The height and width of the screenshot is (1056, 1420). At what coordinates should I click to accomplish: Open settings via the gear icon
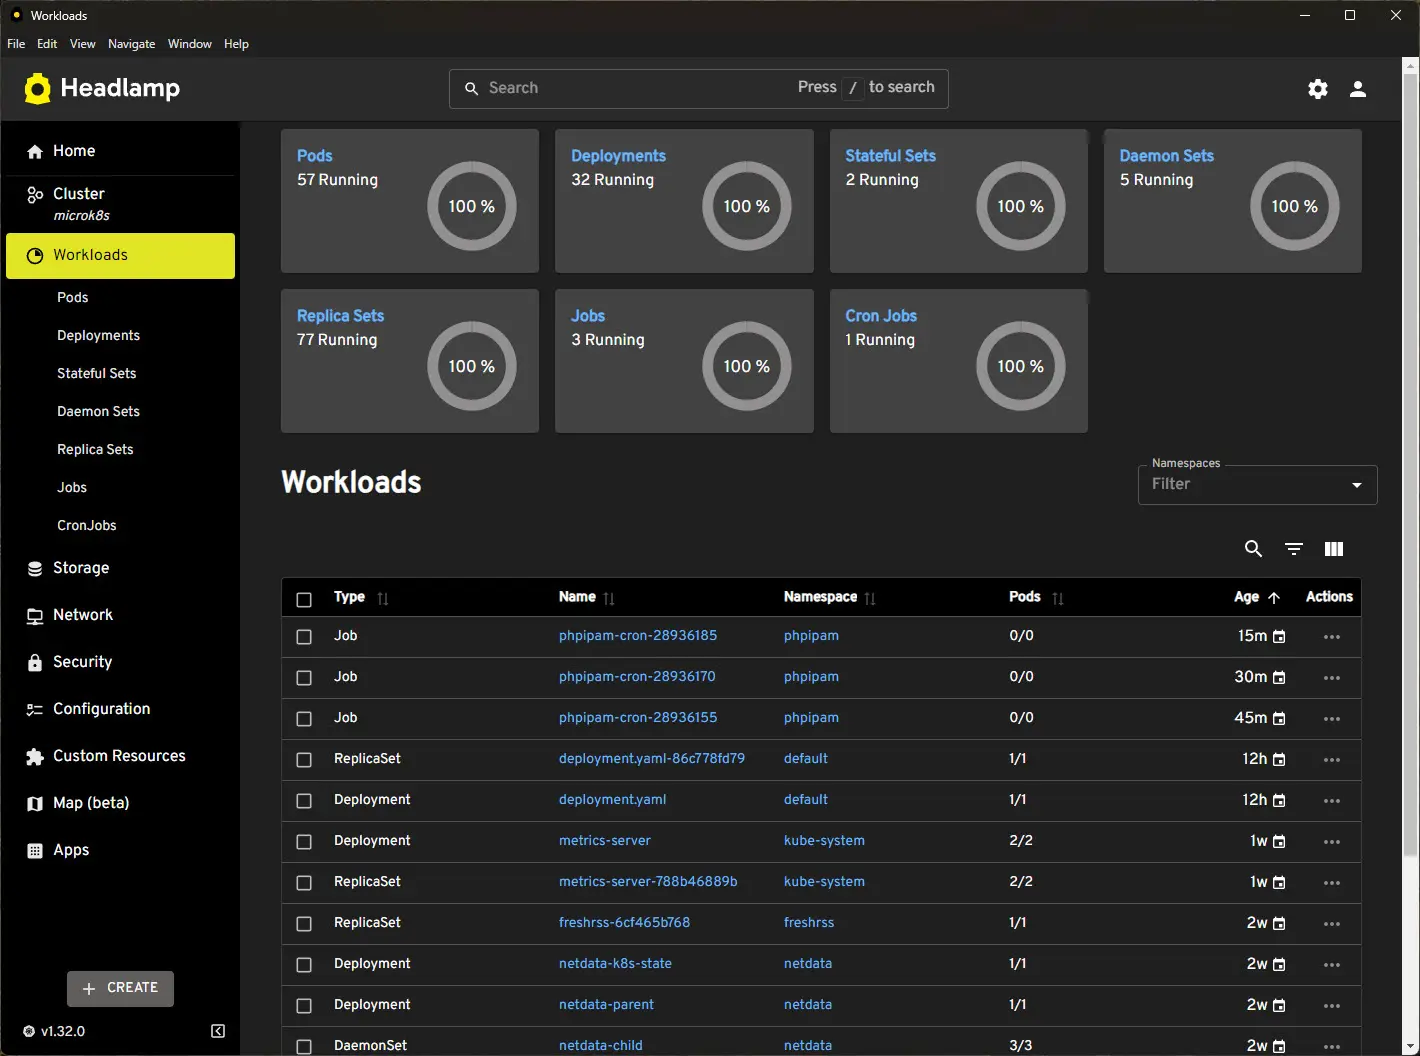coord(1318,89)
